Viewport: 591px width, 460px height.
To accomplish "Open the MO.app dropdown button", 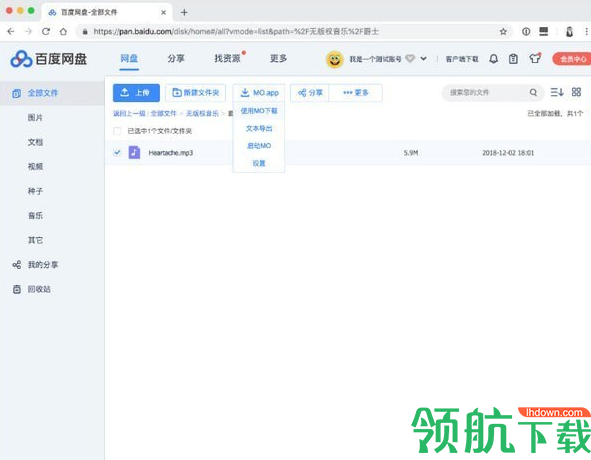I will pos(259,93).
